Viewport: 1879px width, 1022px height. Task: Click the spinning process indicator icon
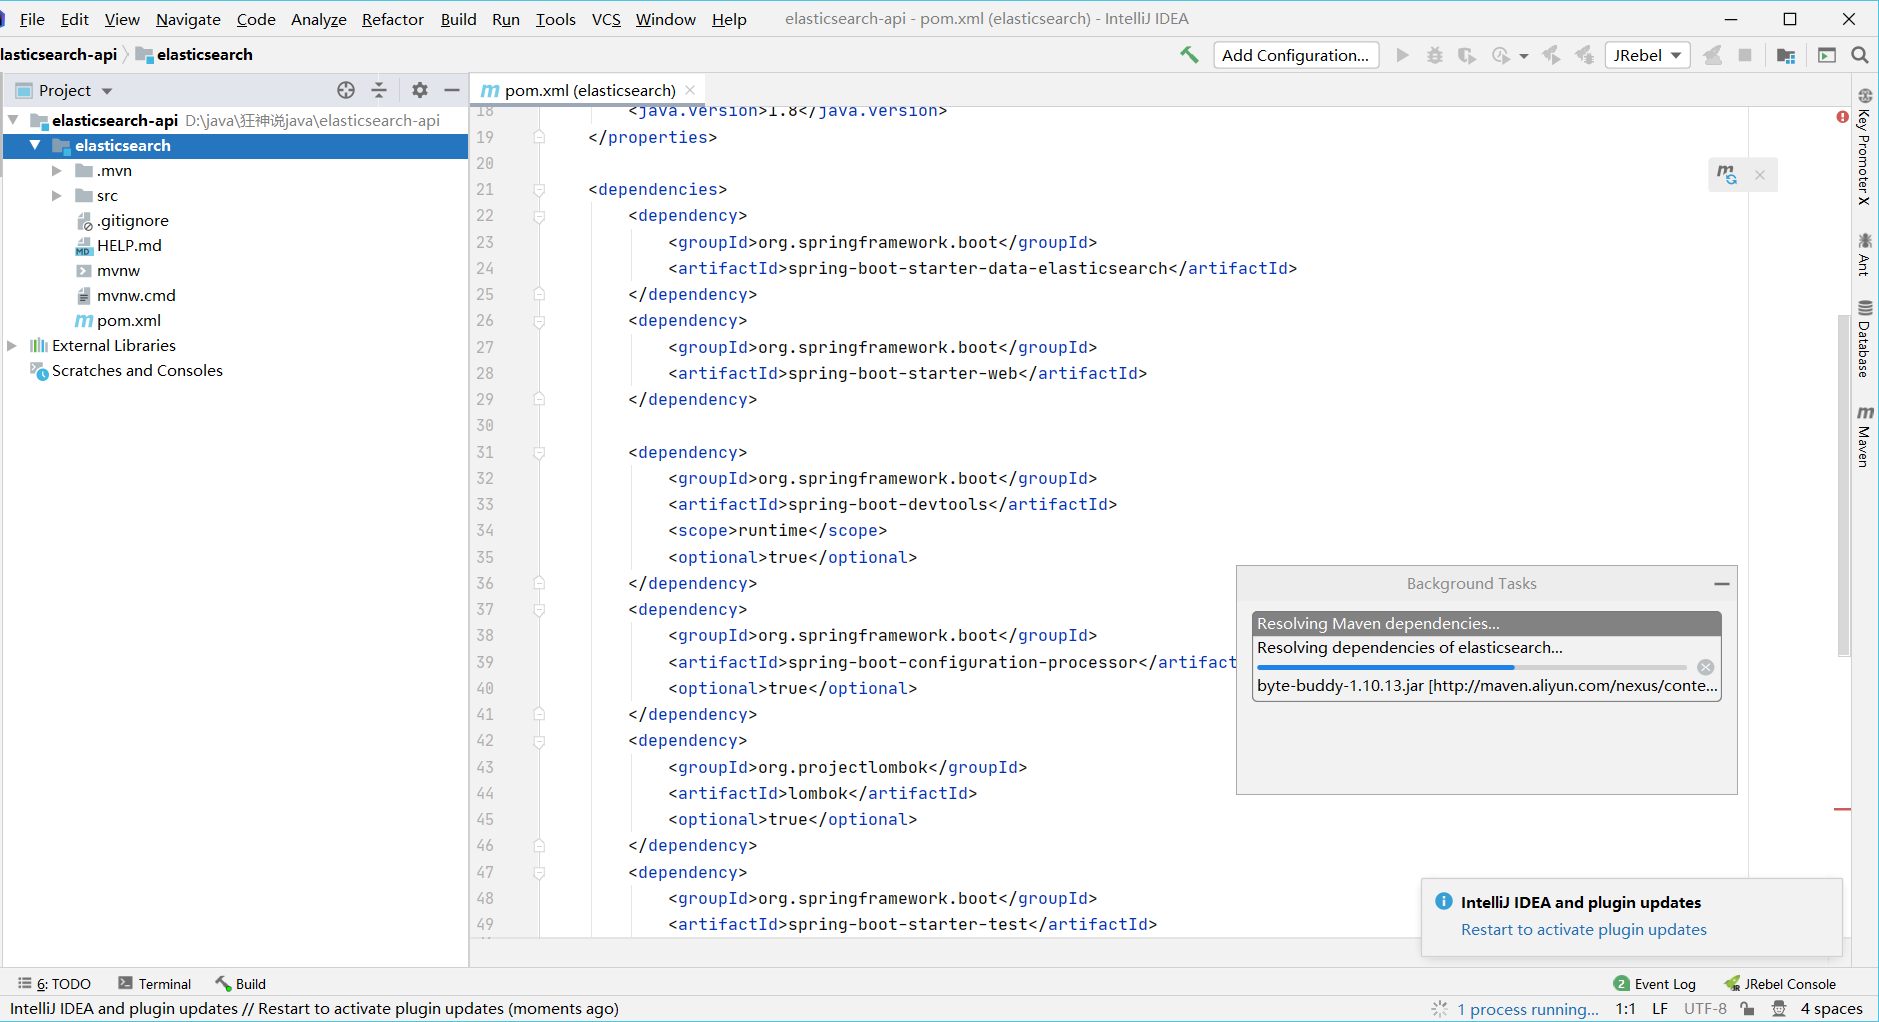click(x=1439, y=1009)
